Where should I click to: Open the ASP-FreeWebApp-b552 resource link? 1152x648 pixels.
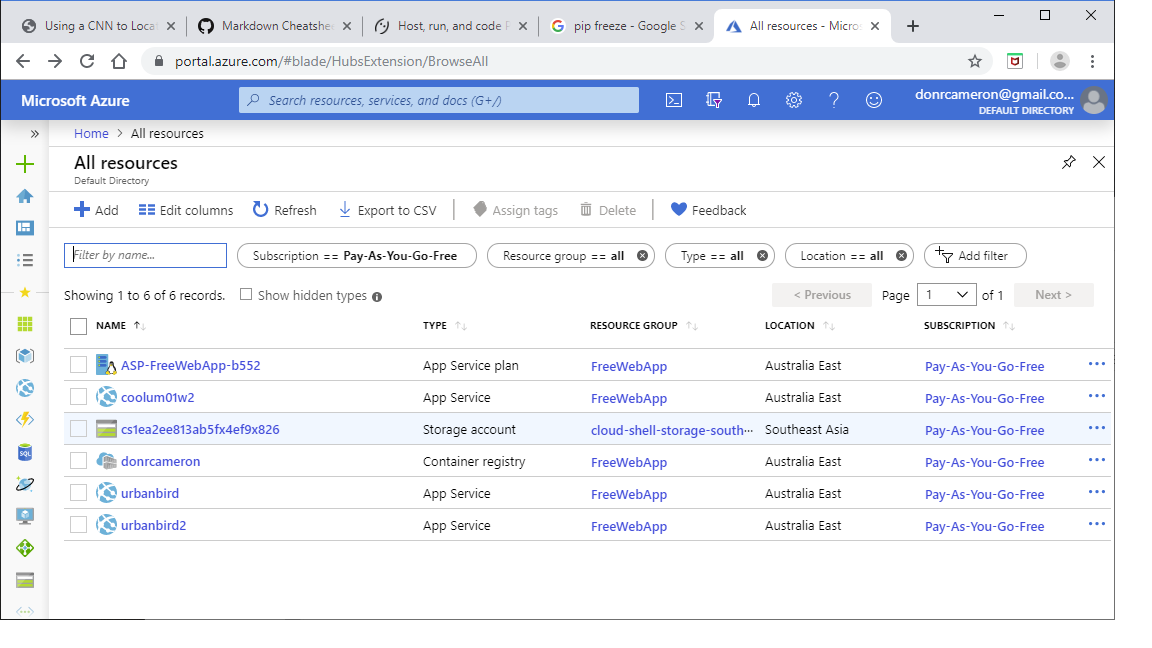(190, 365)
